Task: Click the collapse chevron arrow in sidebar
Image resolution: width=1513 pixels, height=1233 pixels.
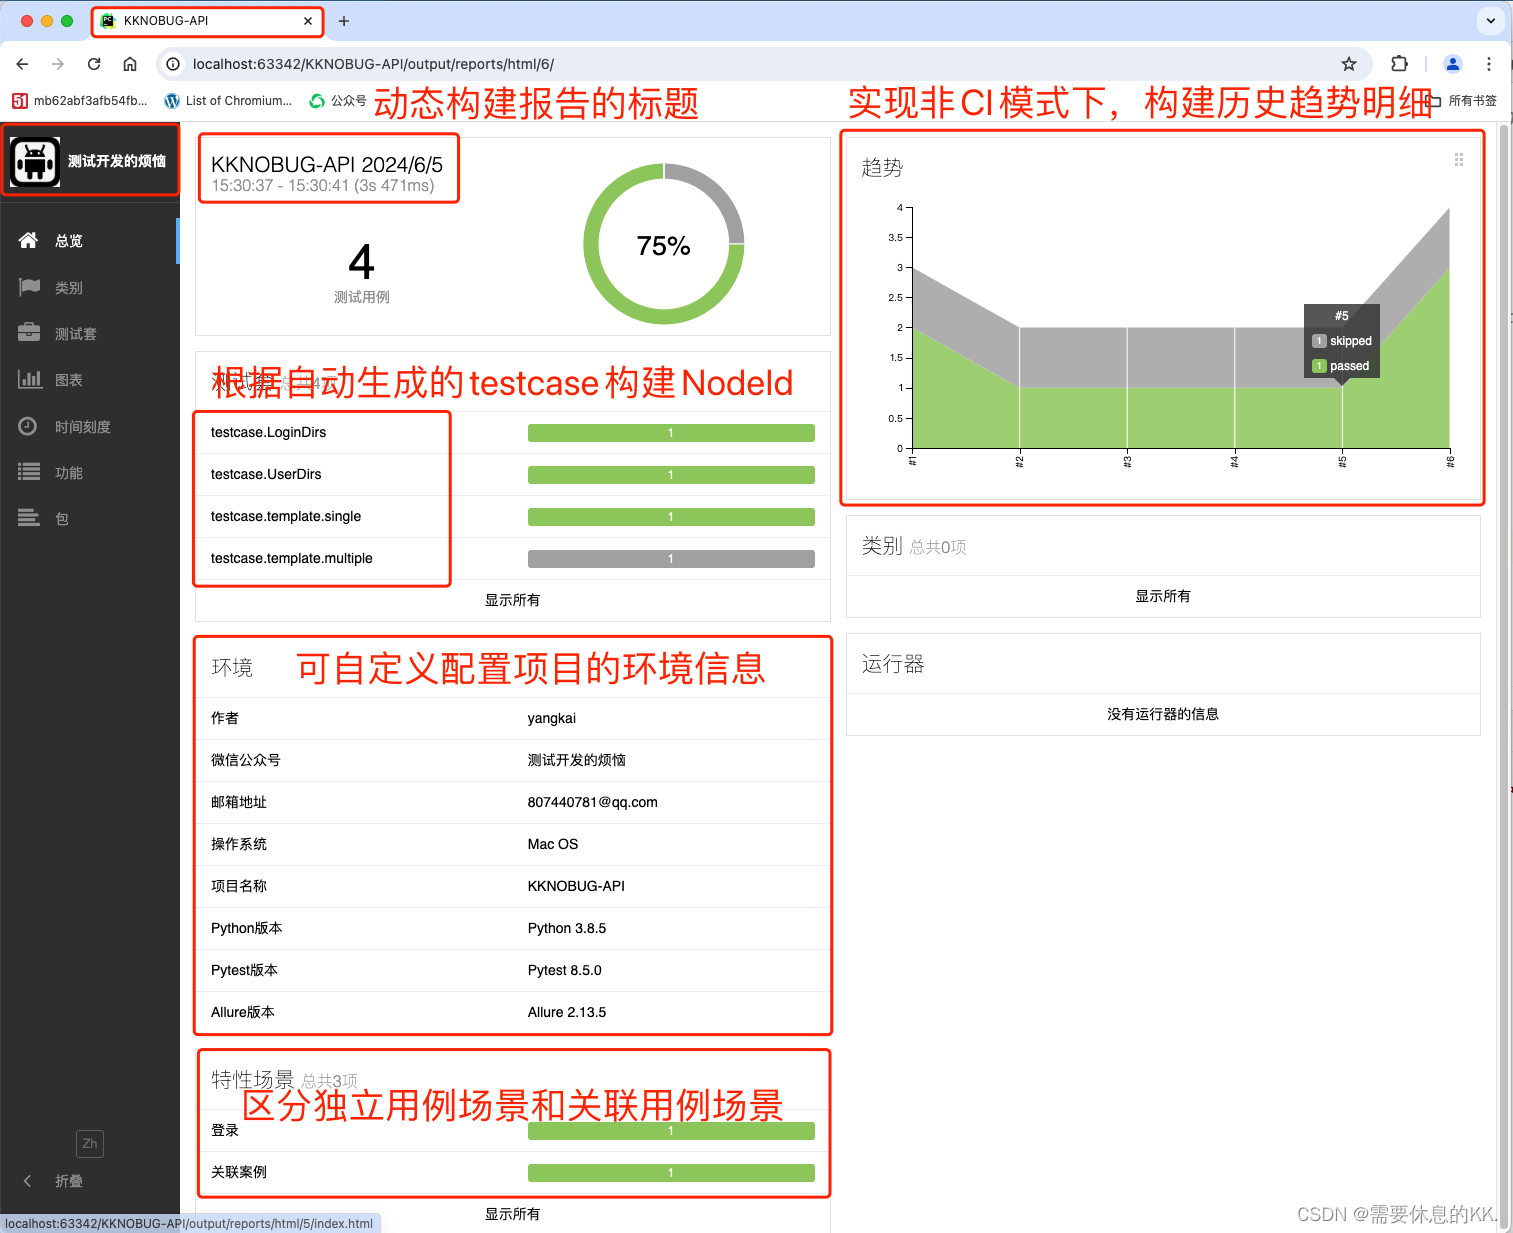Action: click(28, 1181)
